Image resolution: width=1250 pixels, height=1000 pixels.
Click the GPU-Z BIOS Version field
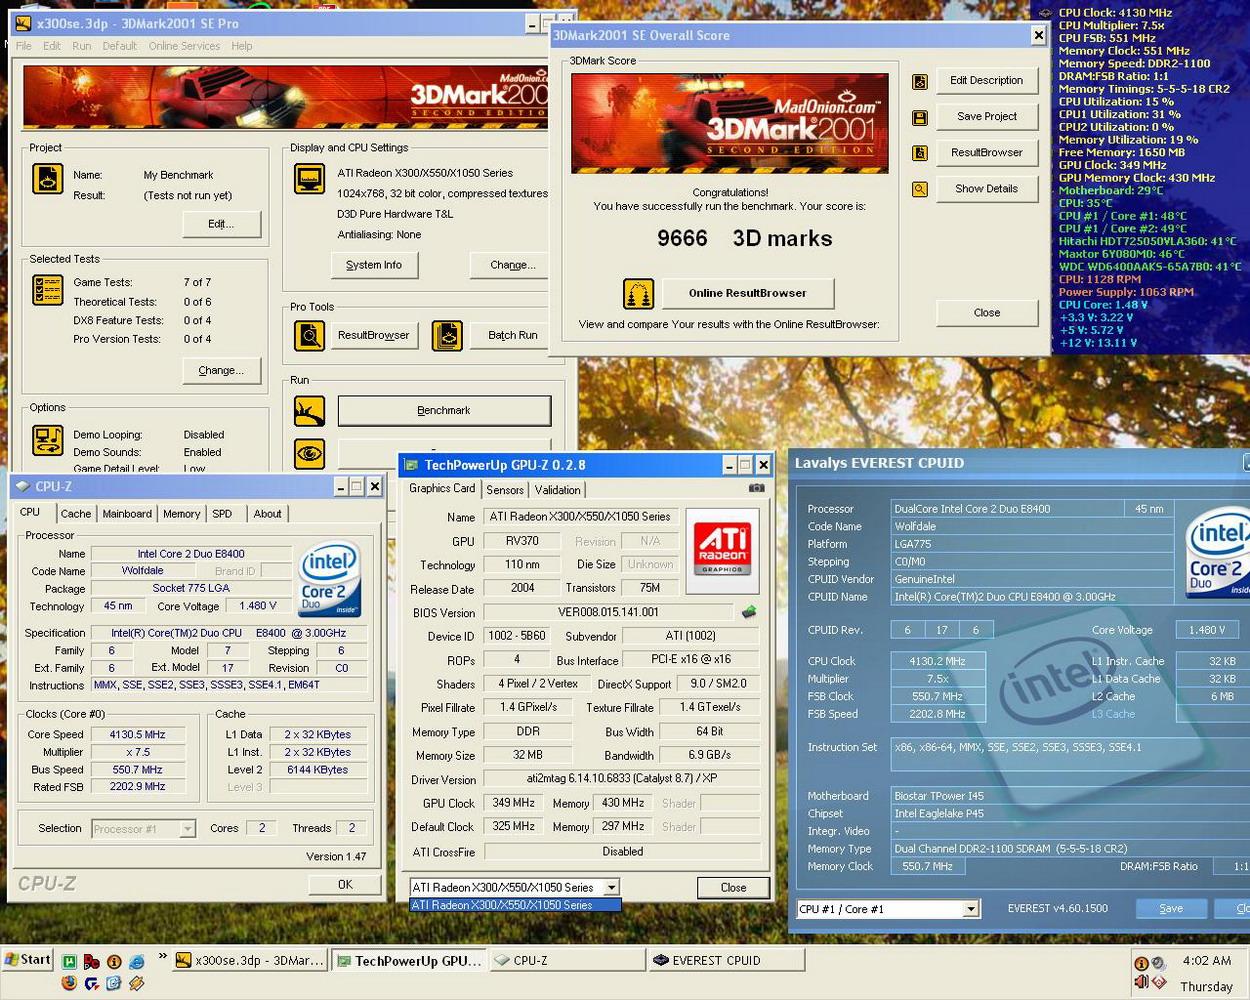pos(608,612)
